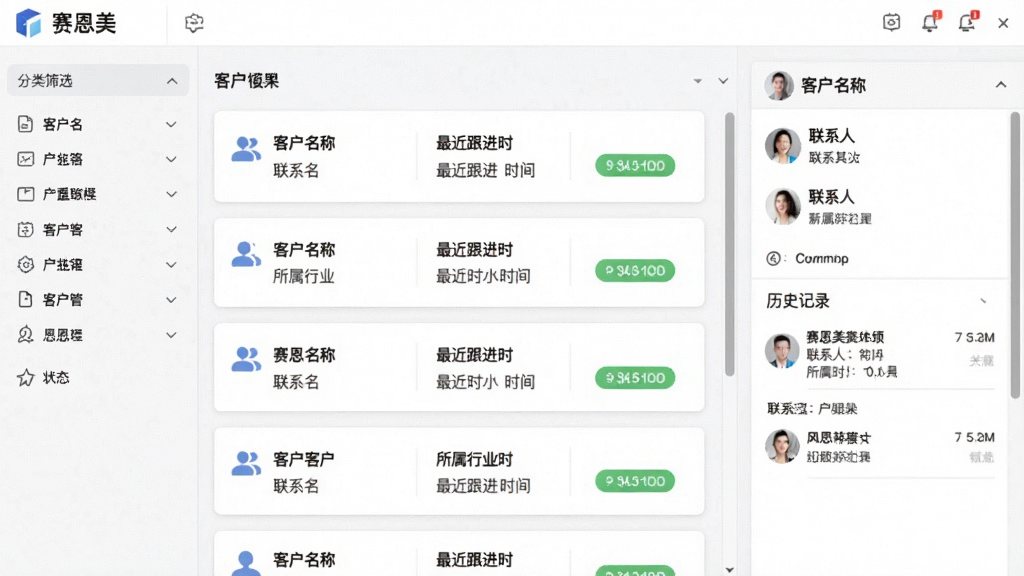Click the gear icon next to 户推律
1024x576 pixels.
tap(25, 264)
